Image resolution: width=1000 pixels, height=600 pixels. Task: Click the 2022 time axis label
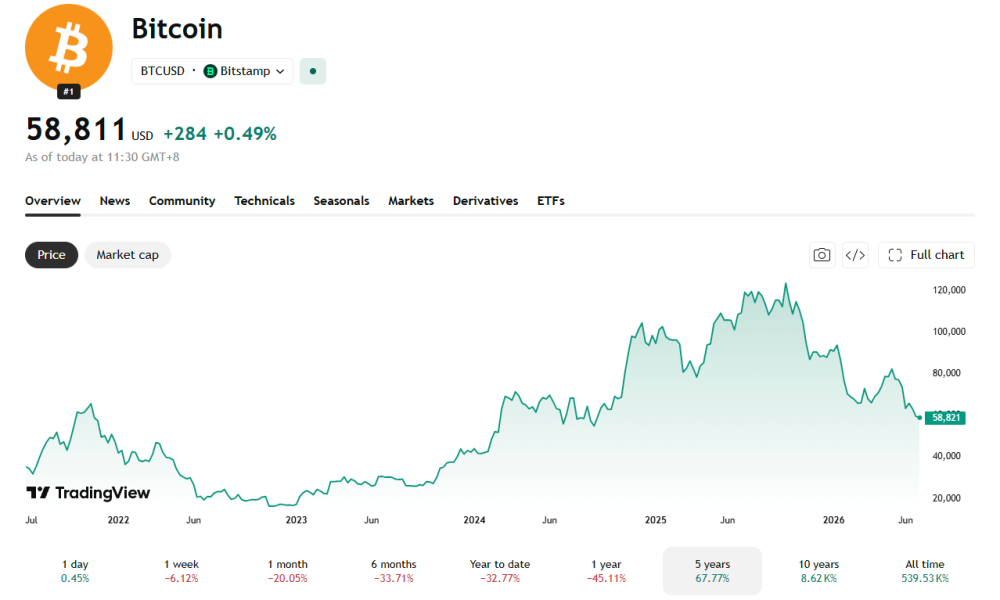(x=119, y=520)
